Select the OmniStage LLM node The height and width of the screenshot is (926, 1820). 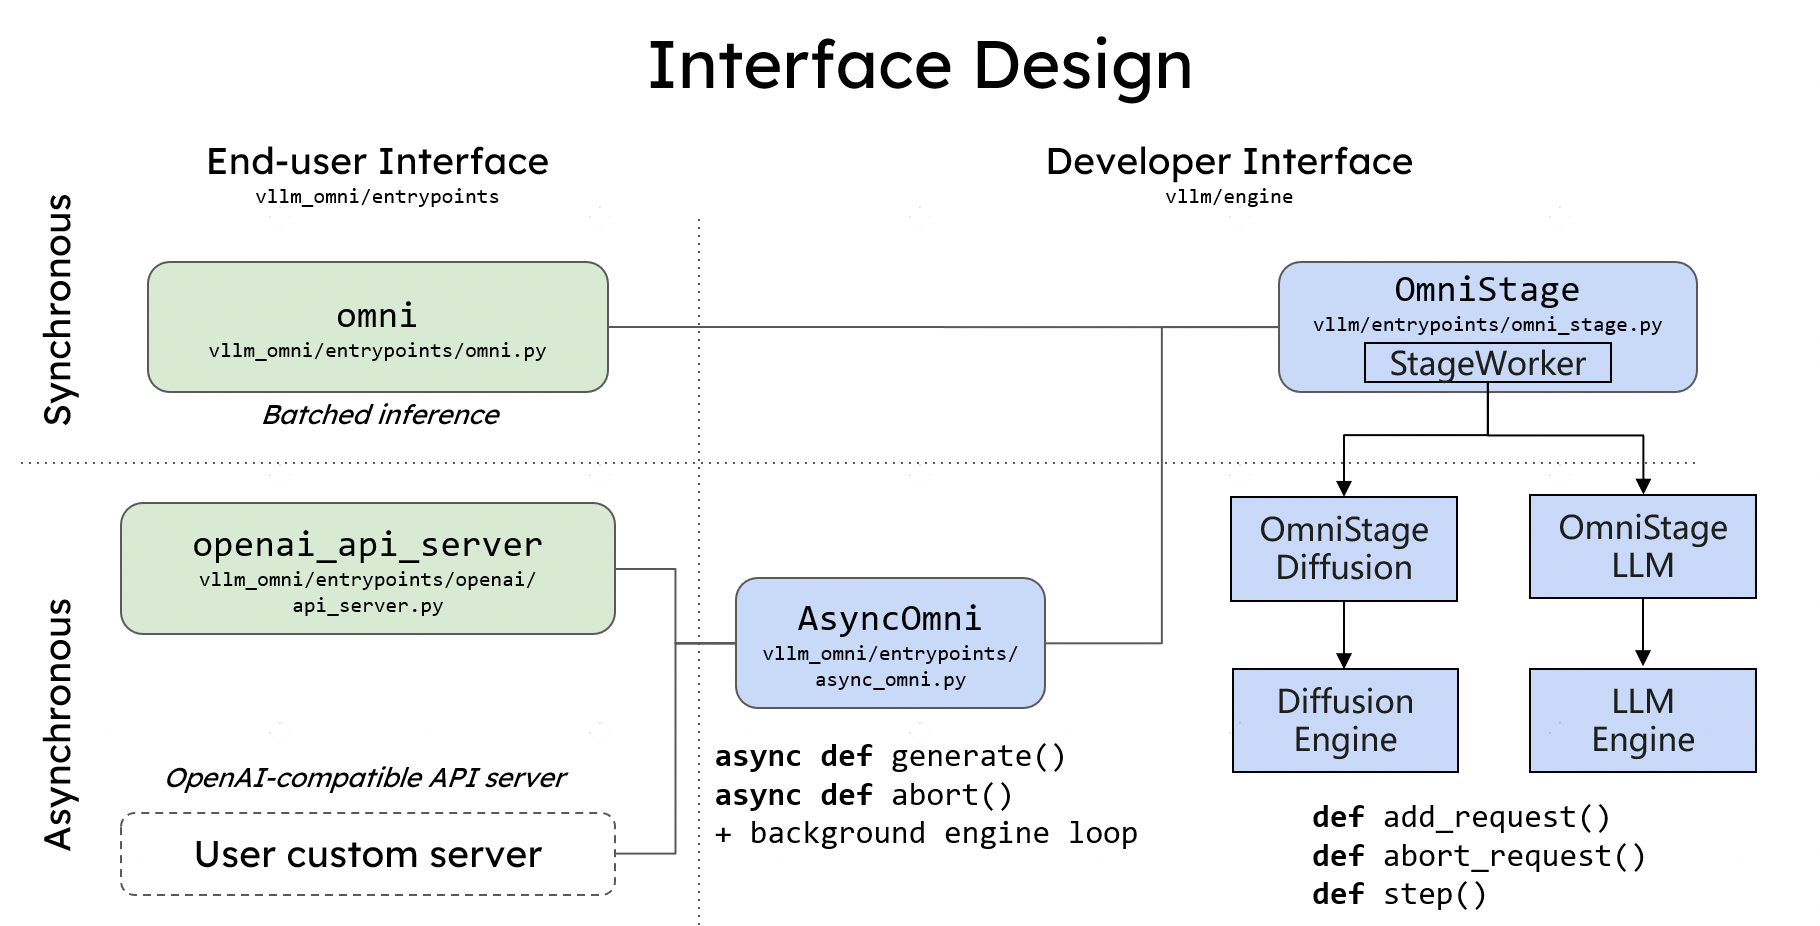coord(1641,546)
